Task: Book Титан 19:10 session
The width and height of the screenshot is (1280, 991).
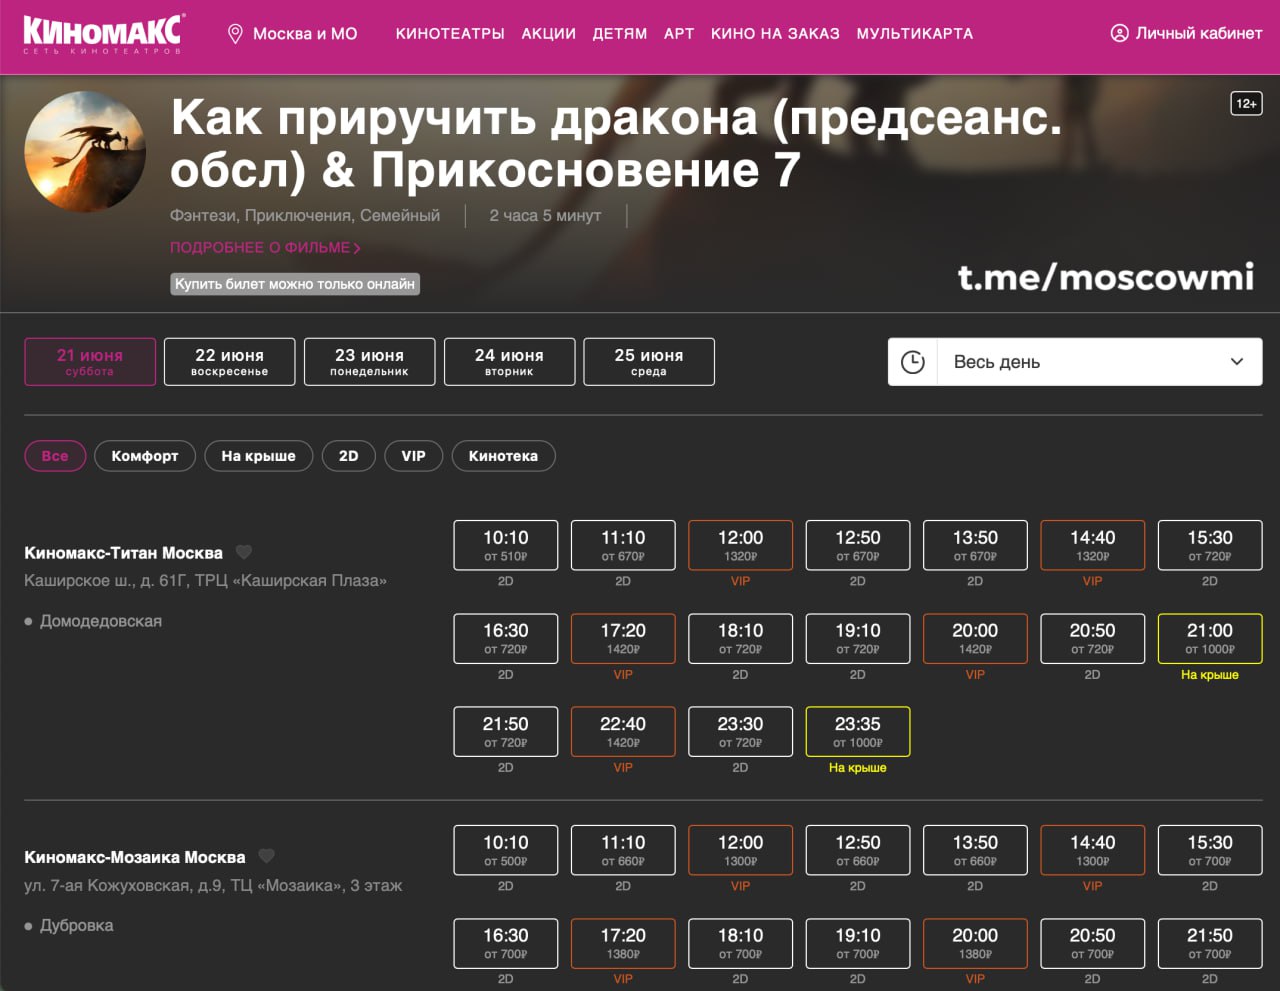Action: 858,638
